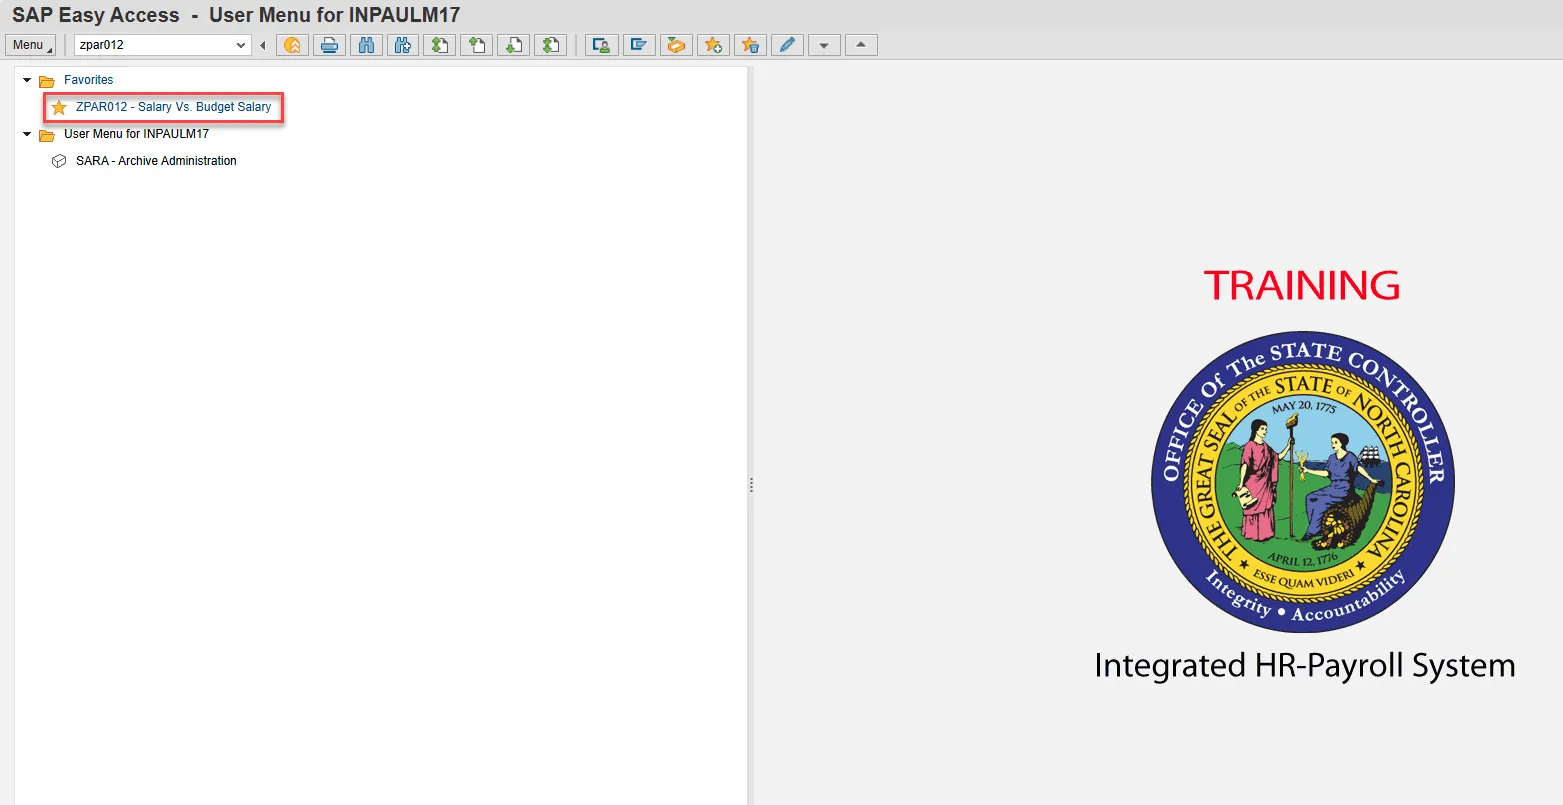Click the cube icon beside SARA
The image size is (1563, 805).
59,161
